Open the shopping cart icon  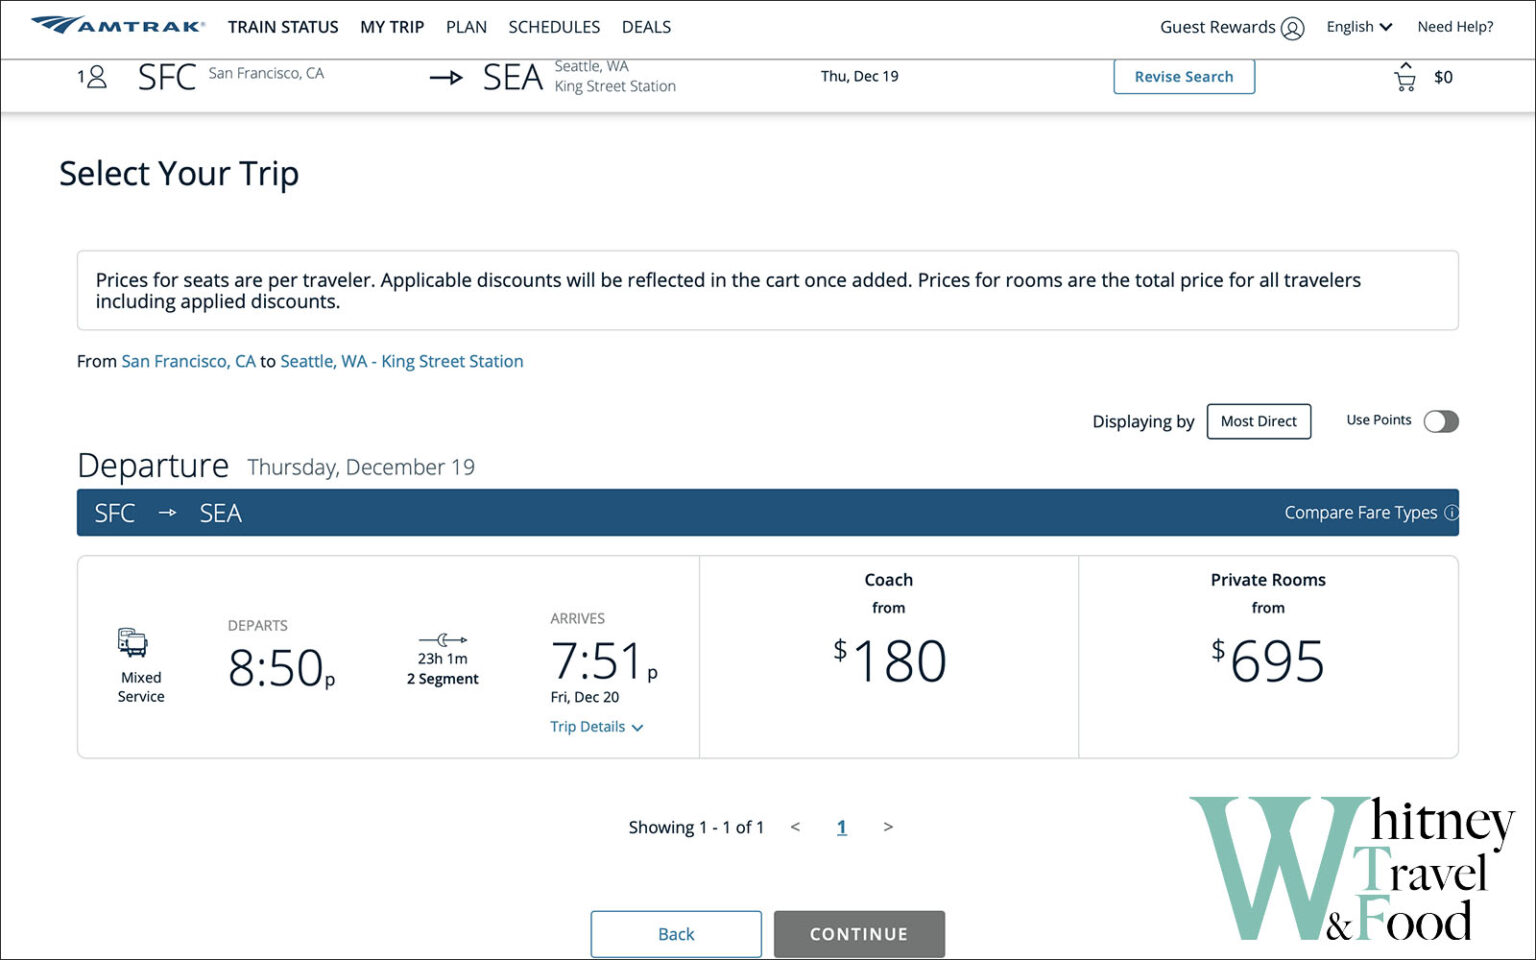pyautogui.click(x=1405, y=78)
